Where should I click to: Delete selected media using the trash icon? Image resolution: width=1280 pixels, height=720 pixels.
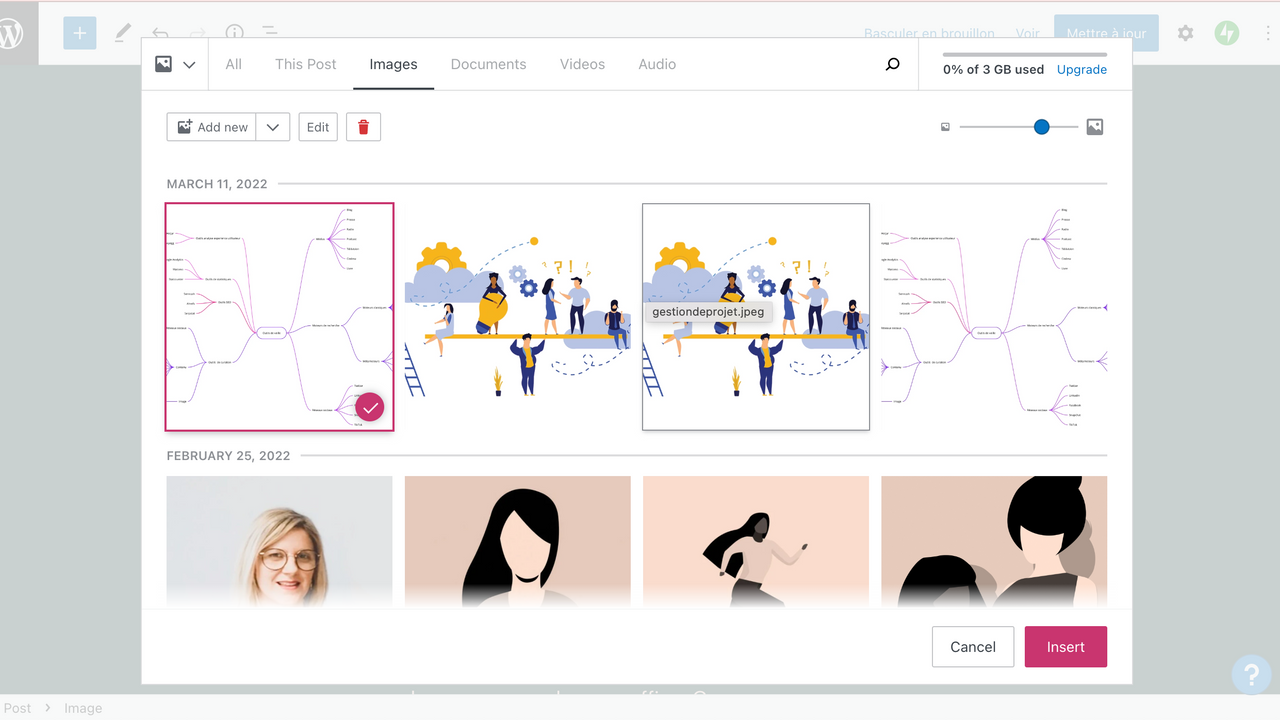pos(363,126)
